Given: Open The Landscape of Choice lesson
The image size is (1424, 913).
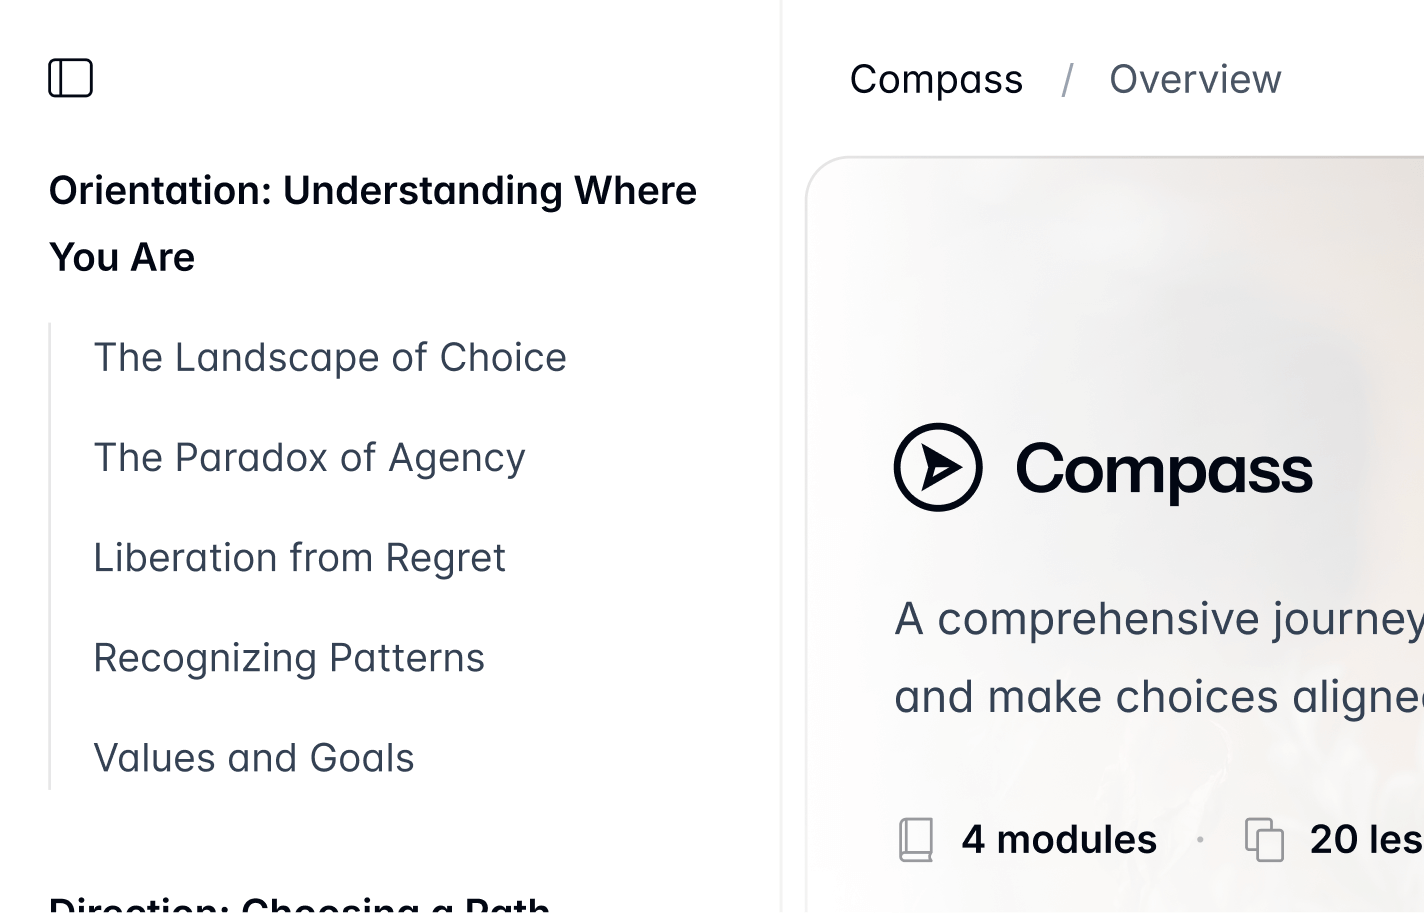Looking at the screenshot, I should pos(330,358).
